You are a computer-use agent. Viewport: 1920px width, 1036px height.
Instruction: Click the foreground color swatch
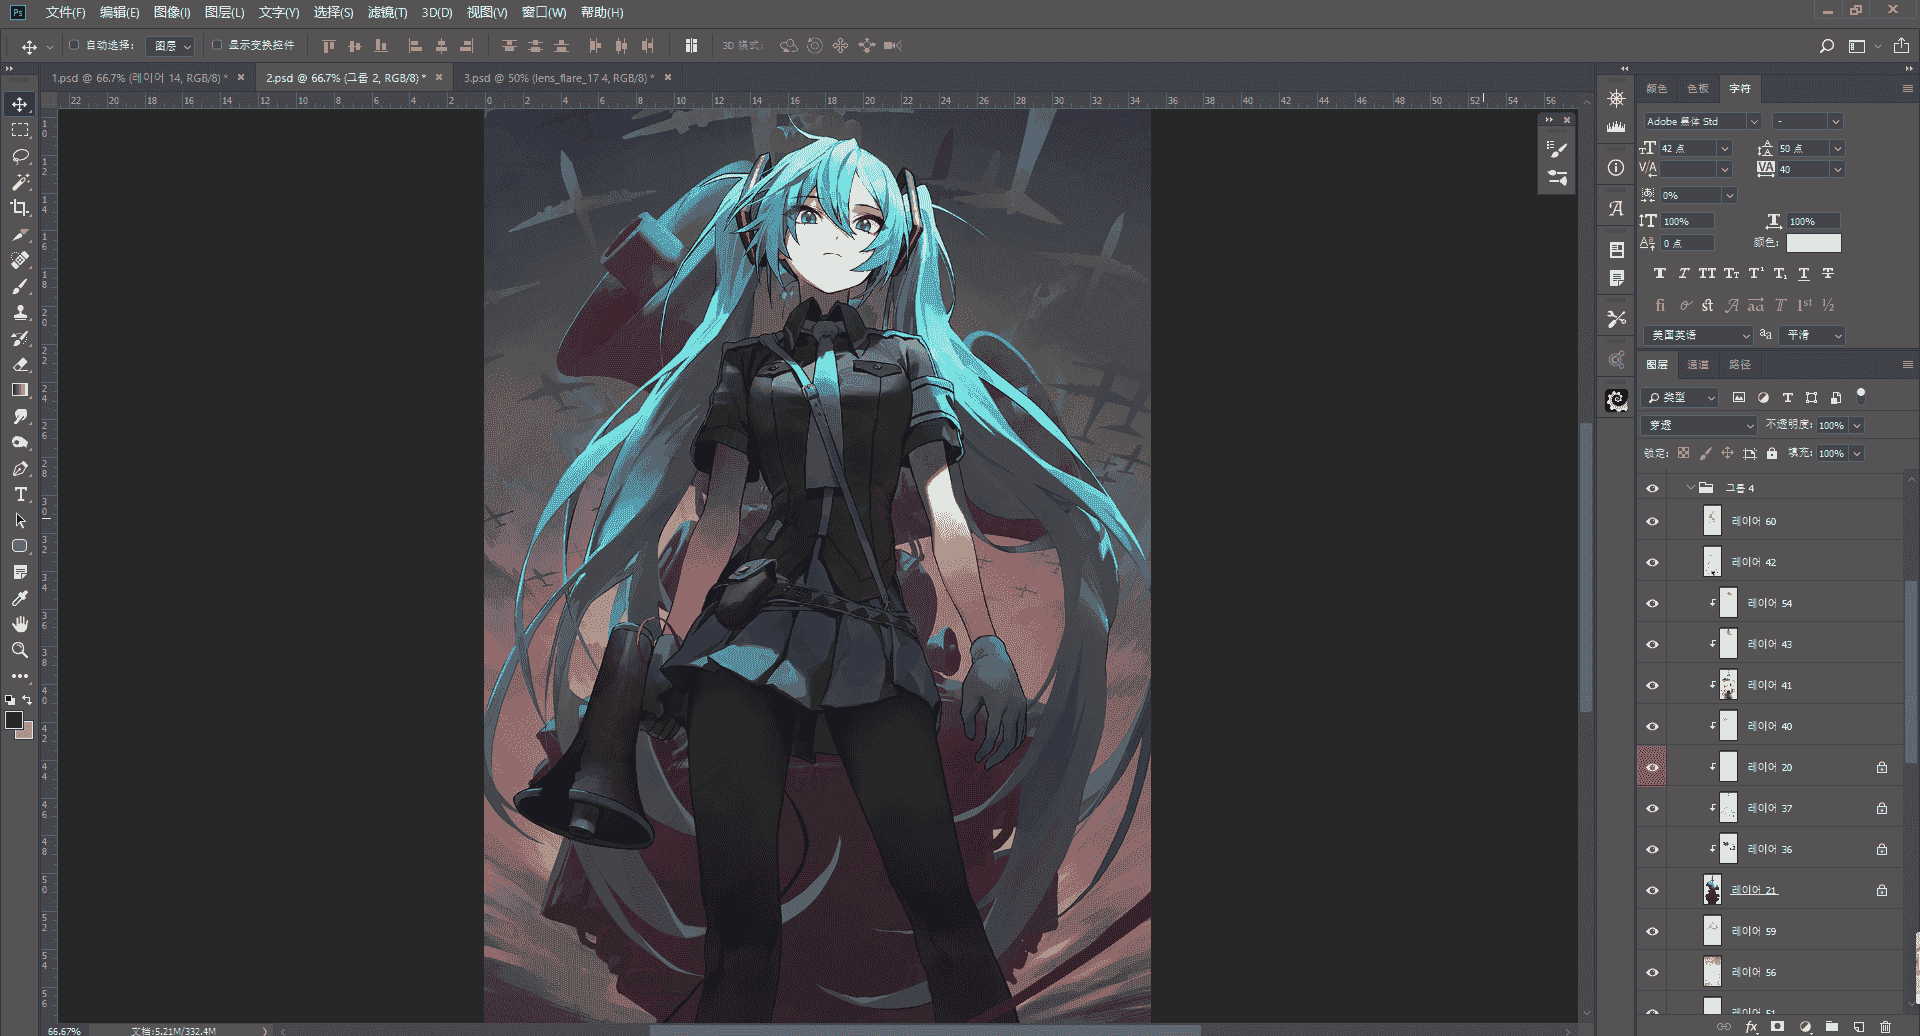tap(14, 720)
